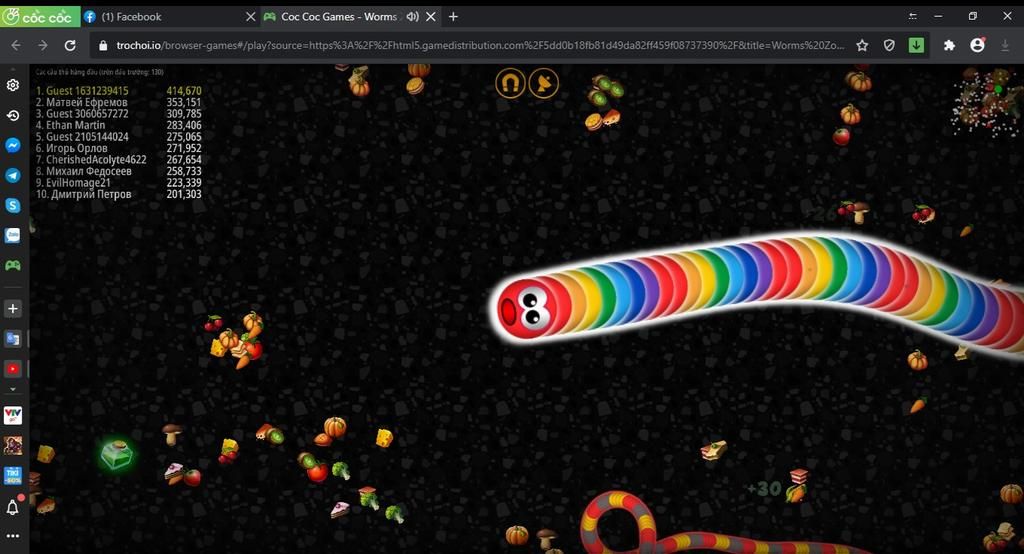Click the trochoi.io address bar
This screenshot has height=554, width=1024.
click(480, 45)
